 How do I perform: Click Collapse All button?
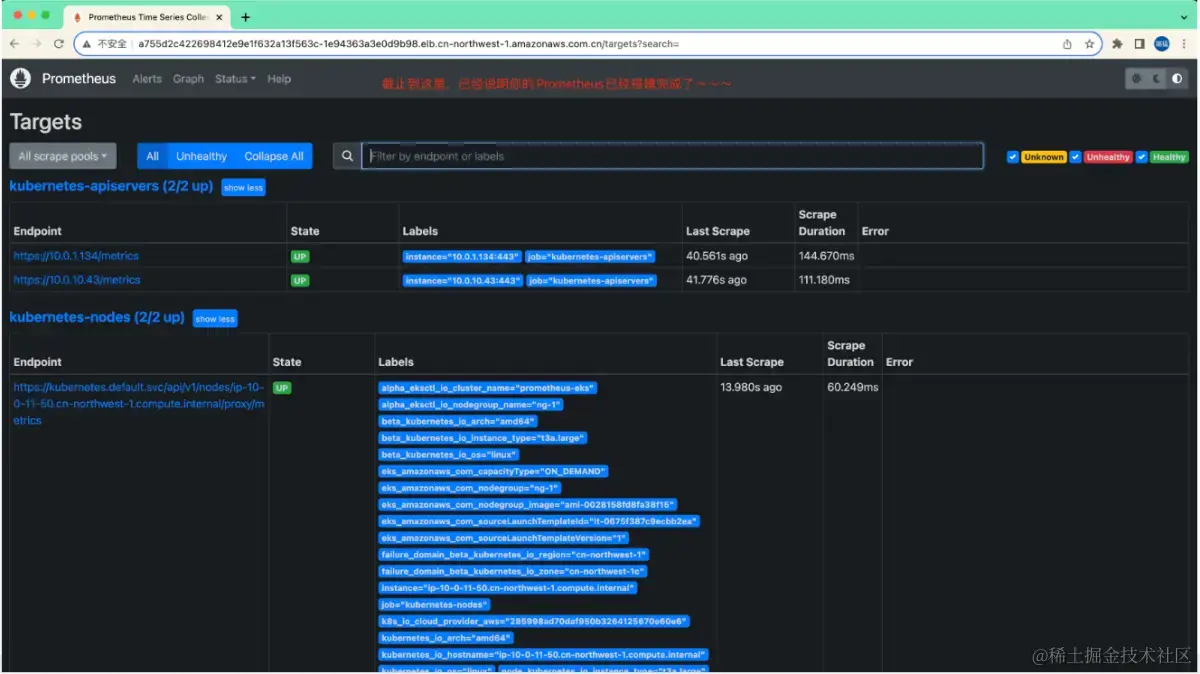coord(274,156)
